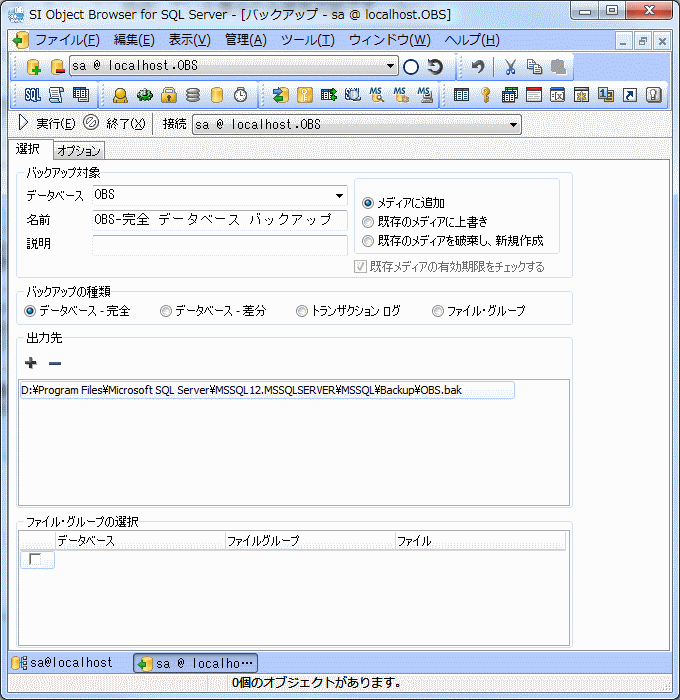This screenshot has width=680, height=700.
Task: Switch to the オプション tab
Action: (x=78, y=151)
